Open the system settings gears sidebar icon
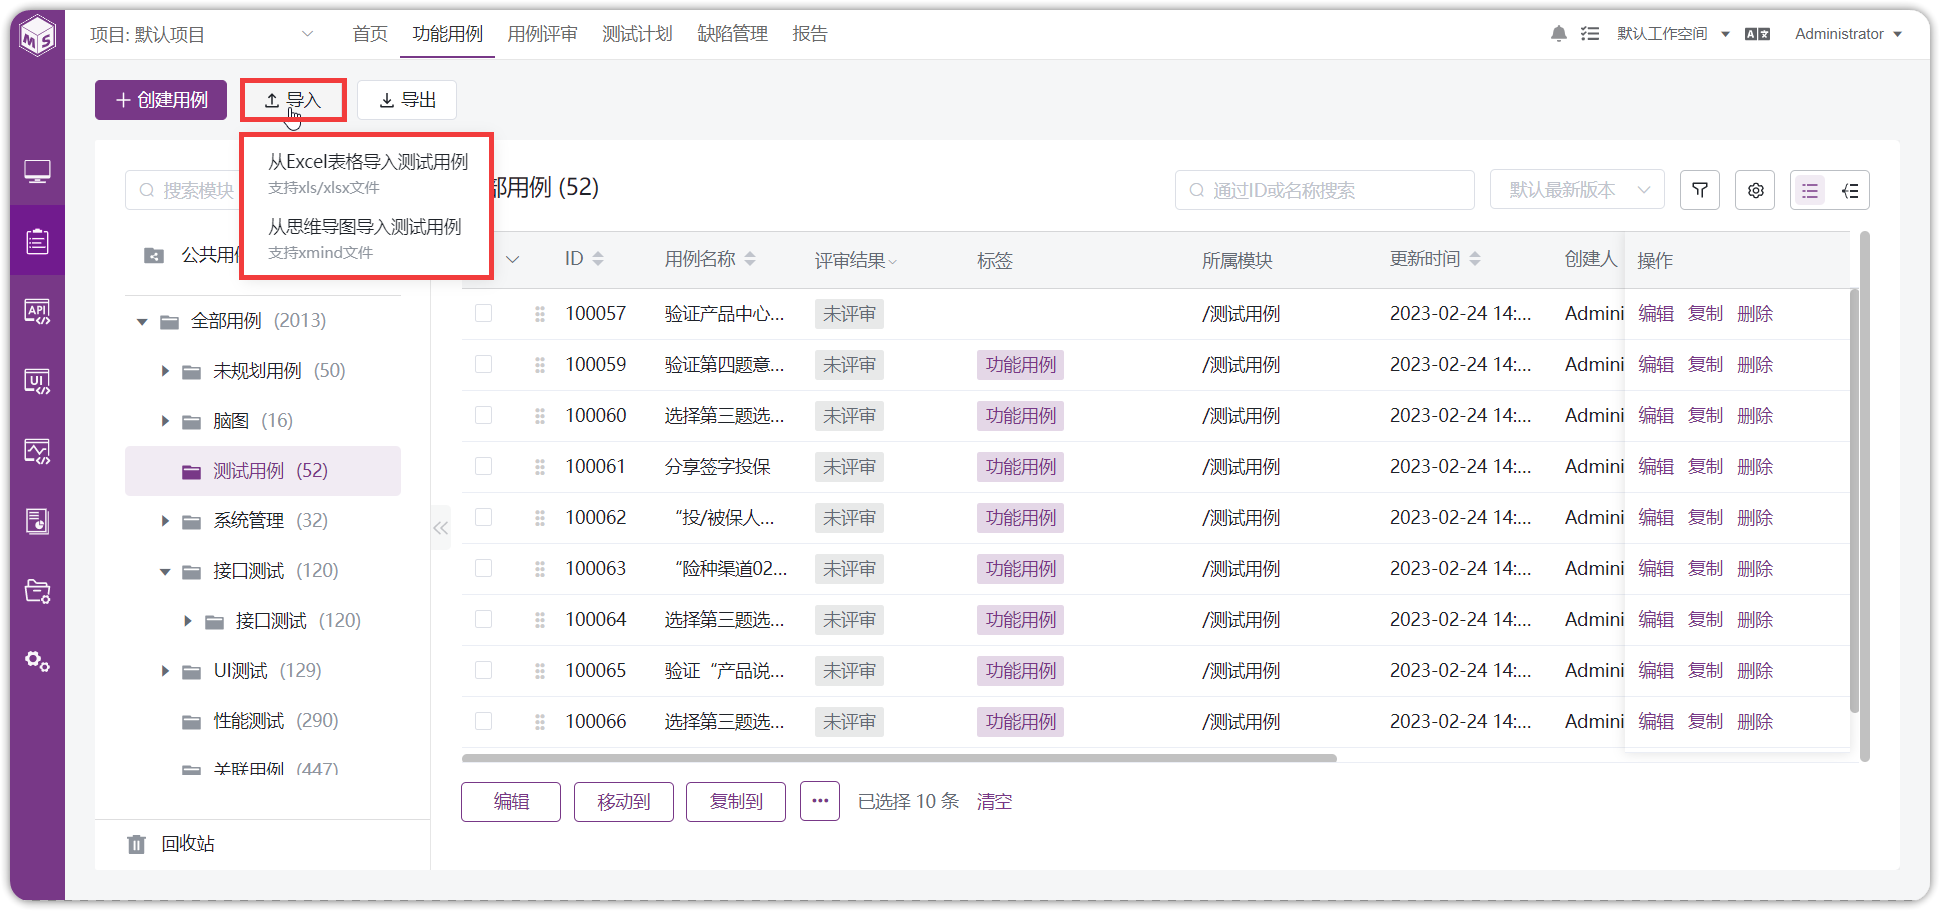1940x911 pixels. 38,661
